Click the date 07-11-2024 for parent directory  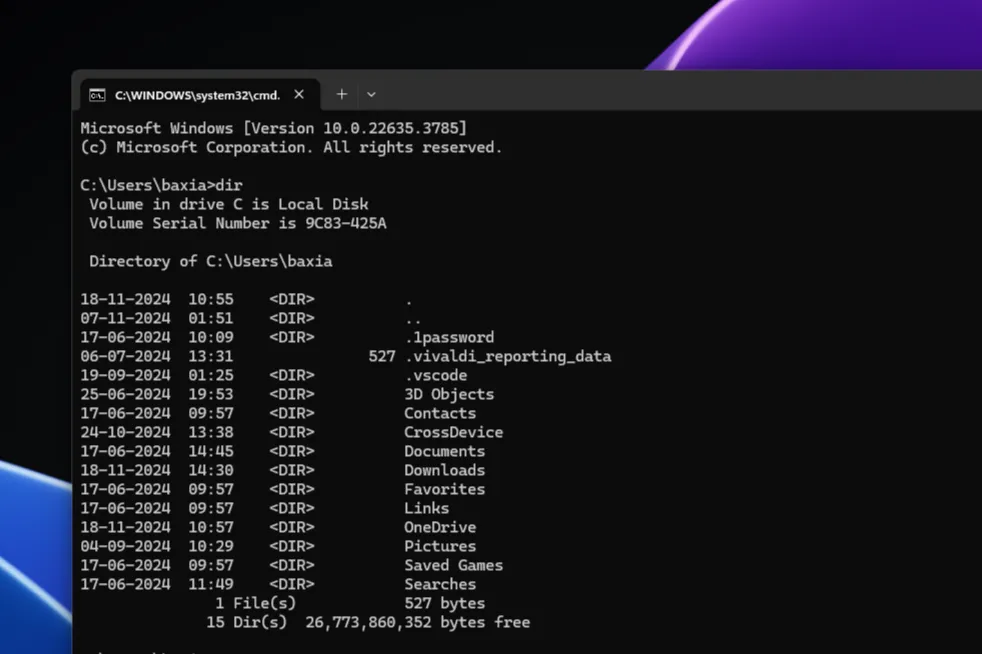coord(125,318)
